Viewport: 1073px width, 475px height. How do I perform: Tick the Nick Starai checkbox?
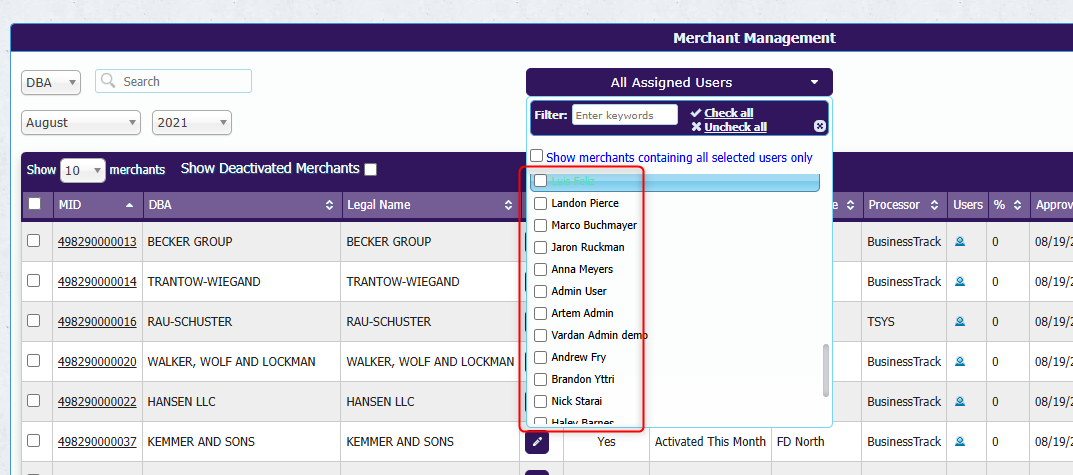click(x=541, y=401)
